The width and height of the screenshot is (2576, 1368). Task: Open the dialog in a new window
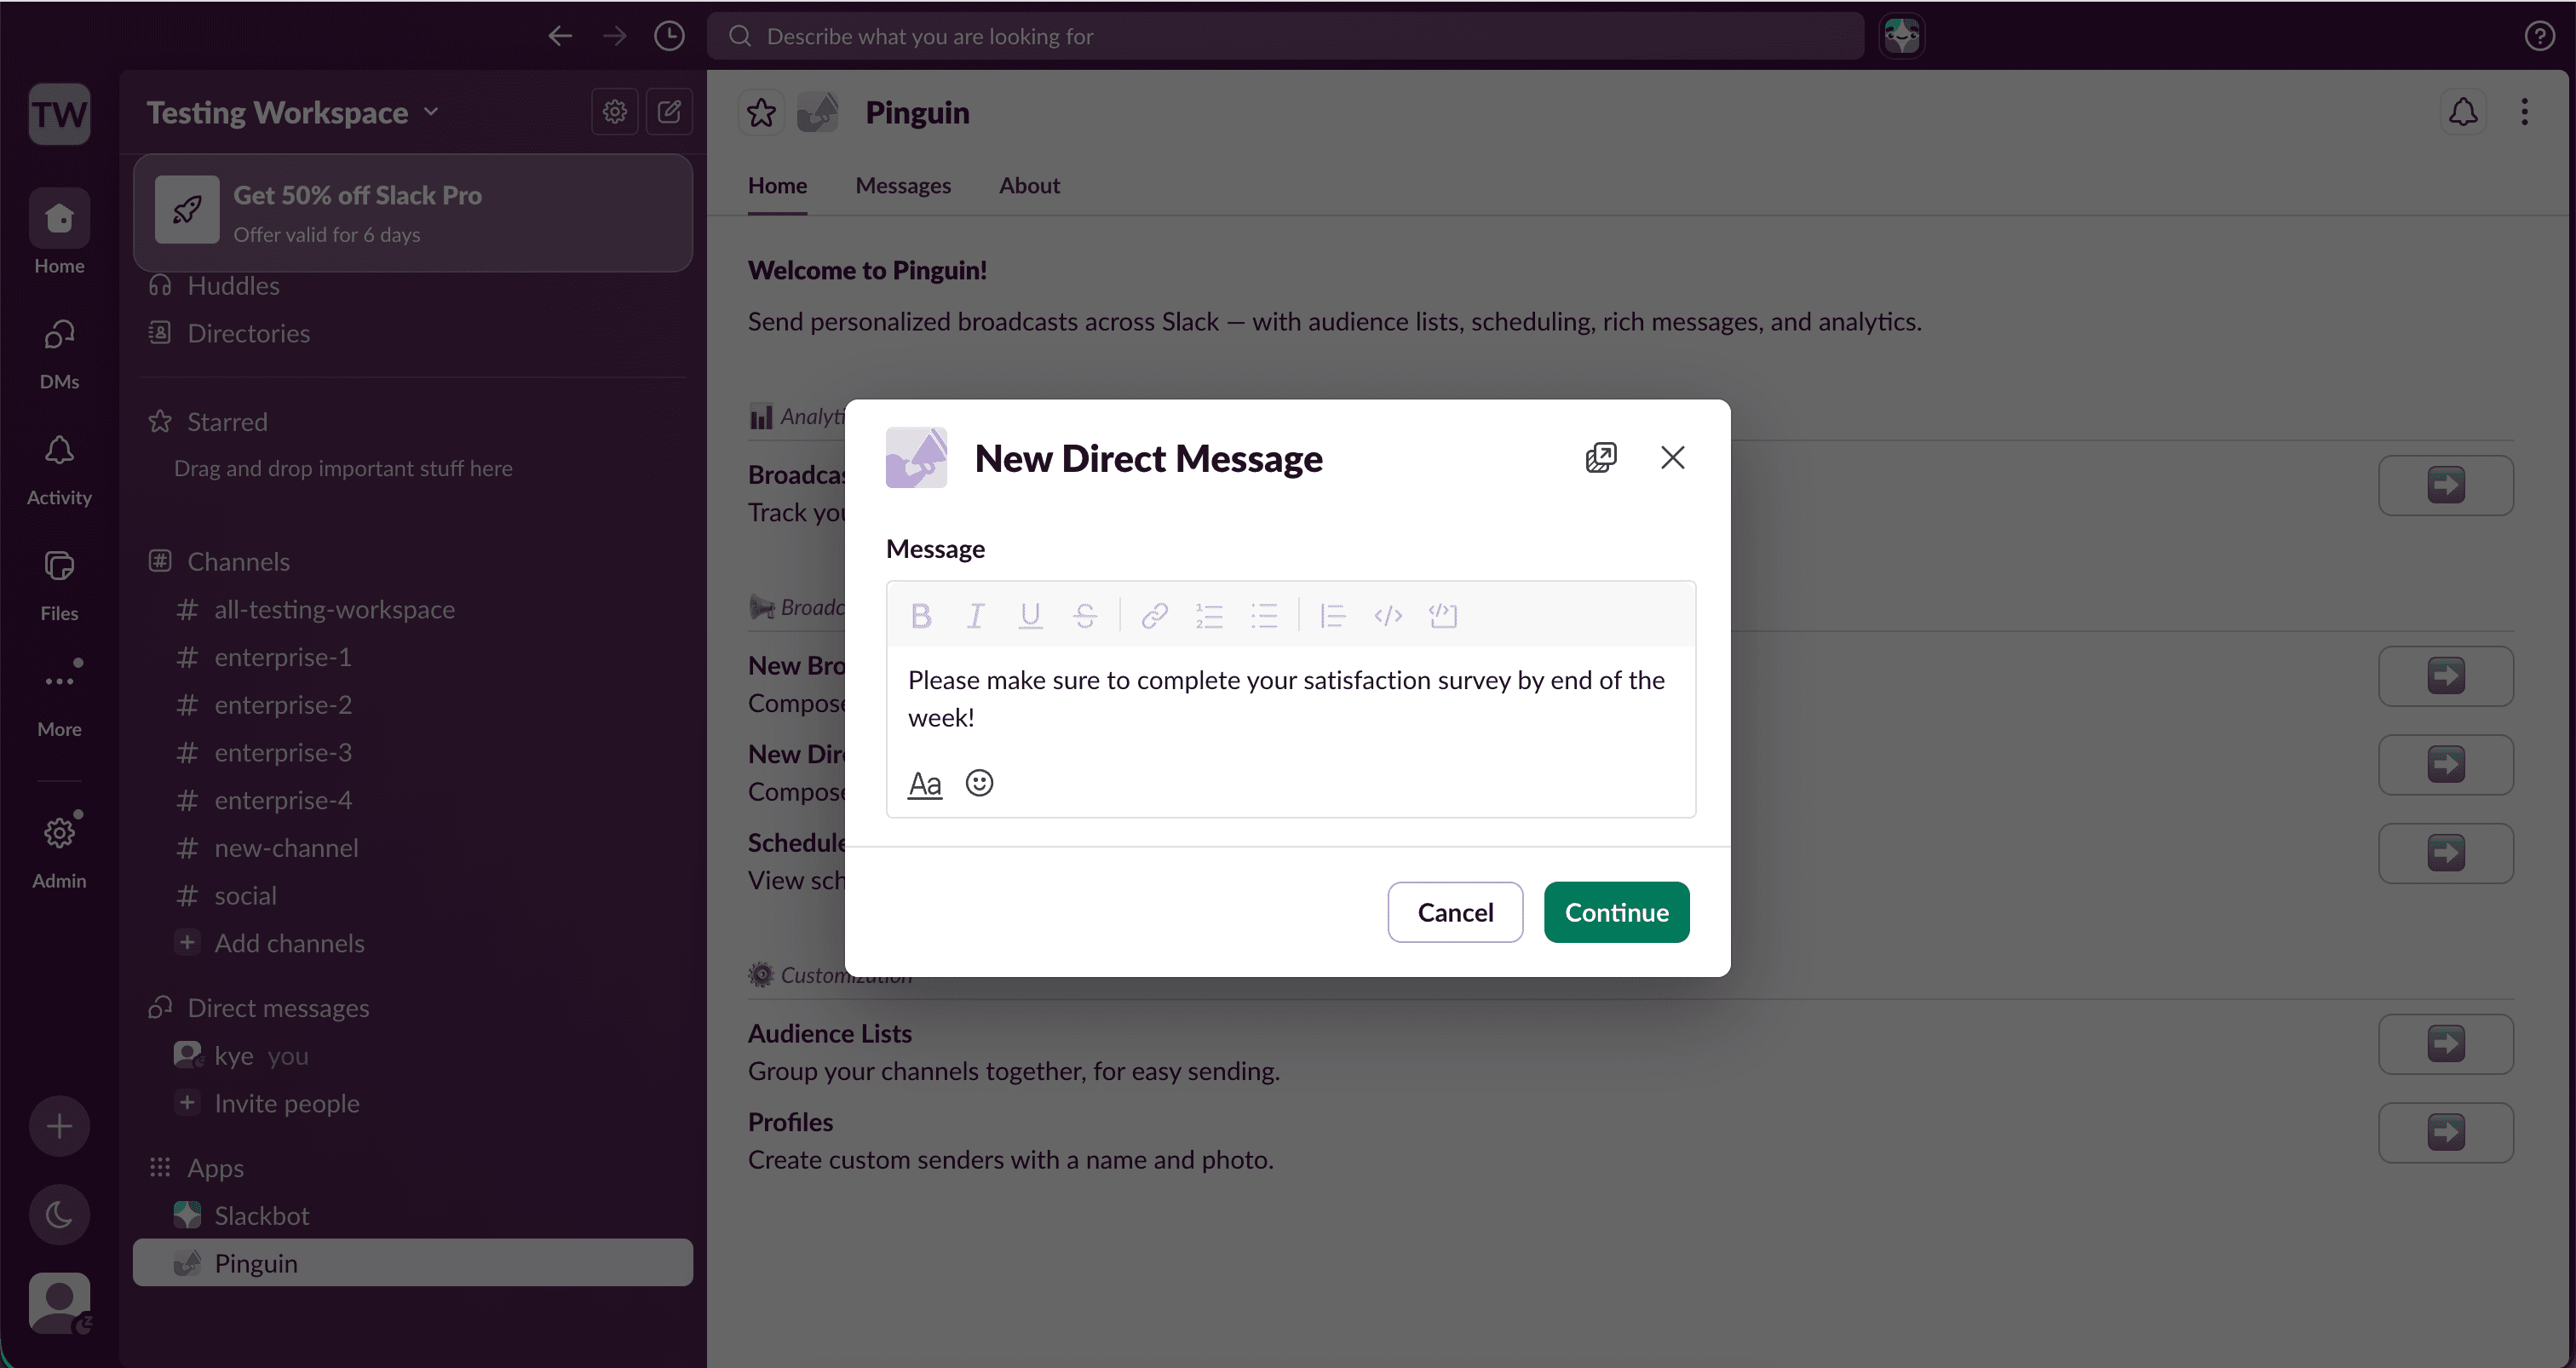[1601, 457]
